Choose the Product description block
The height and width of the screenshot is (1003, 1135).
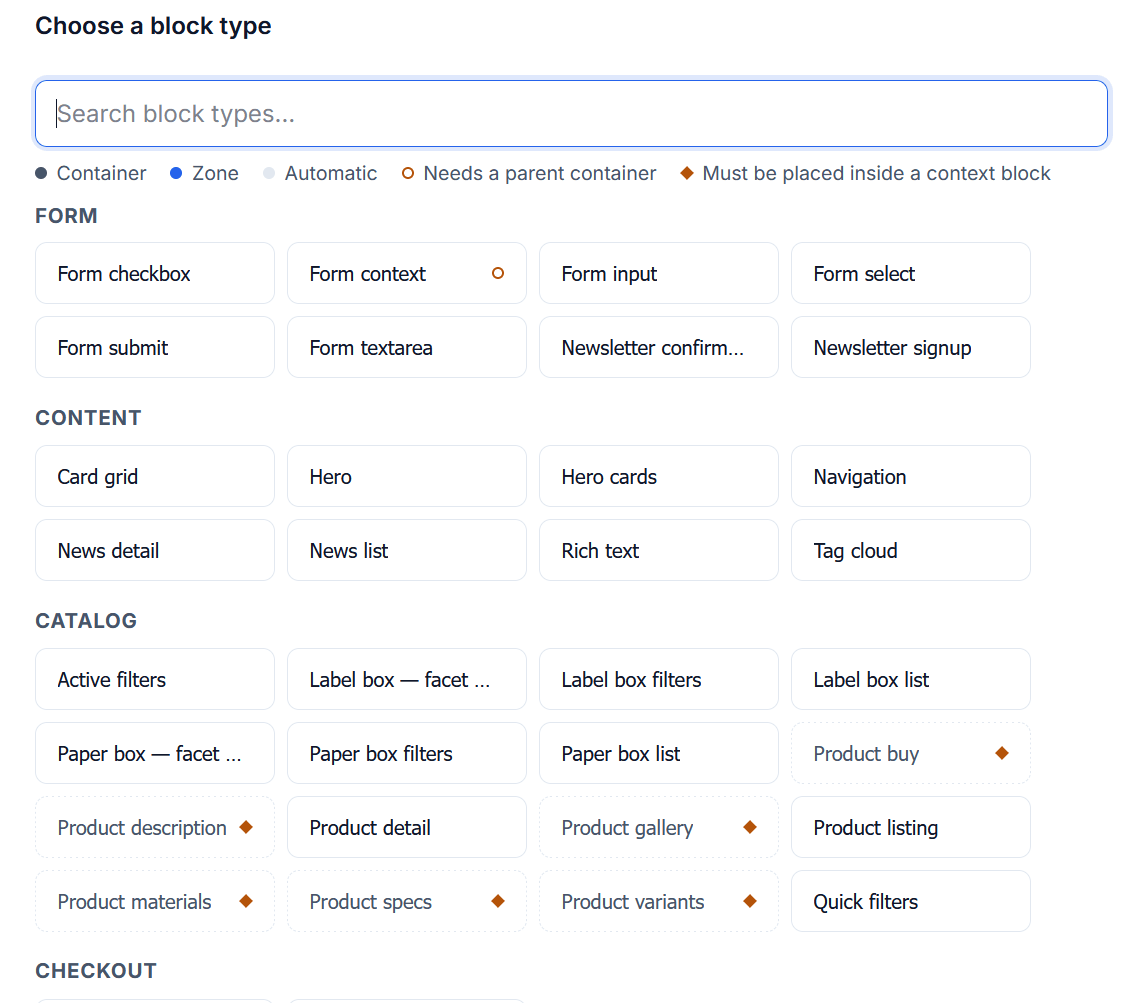155,827
